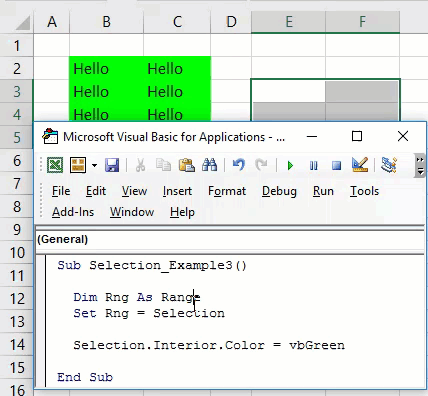Select Excel row 12 header
428x396 pixels.
(x=17, y=298)
